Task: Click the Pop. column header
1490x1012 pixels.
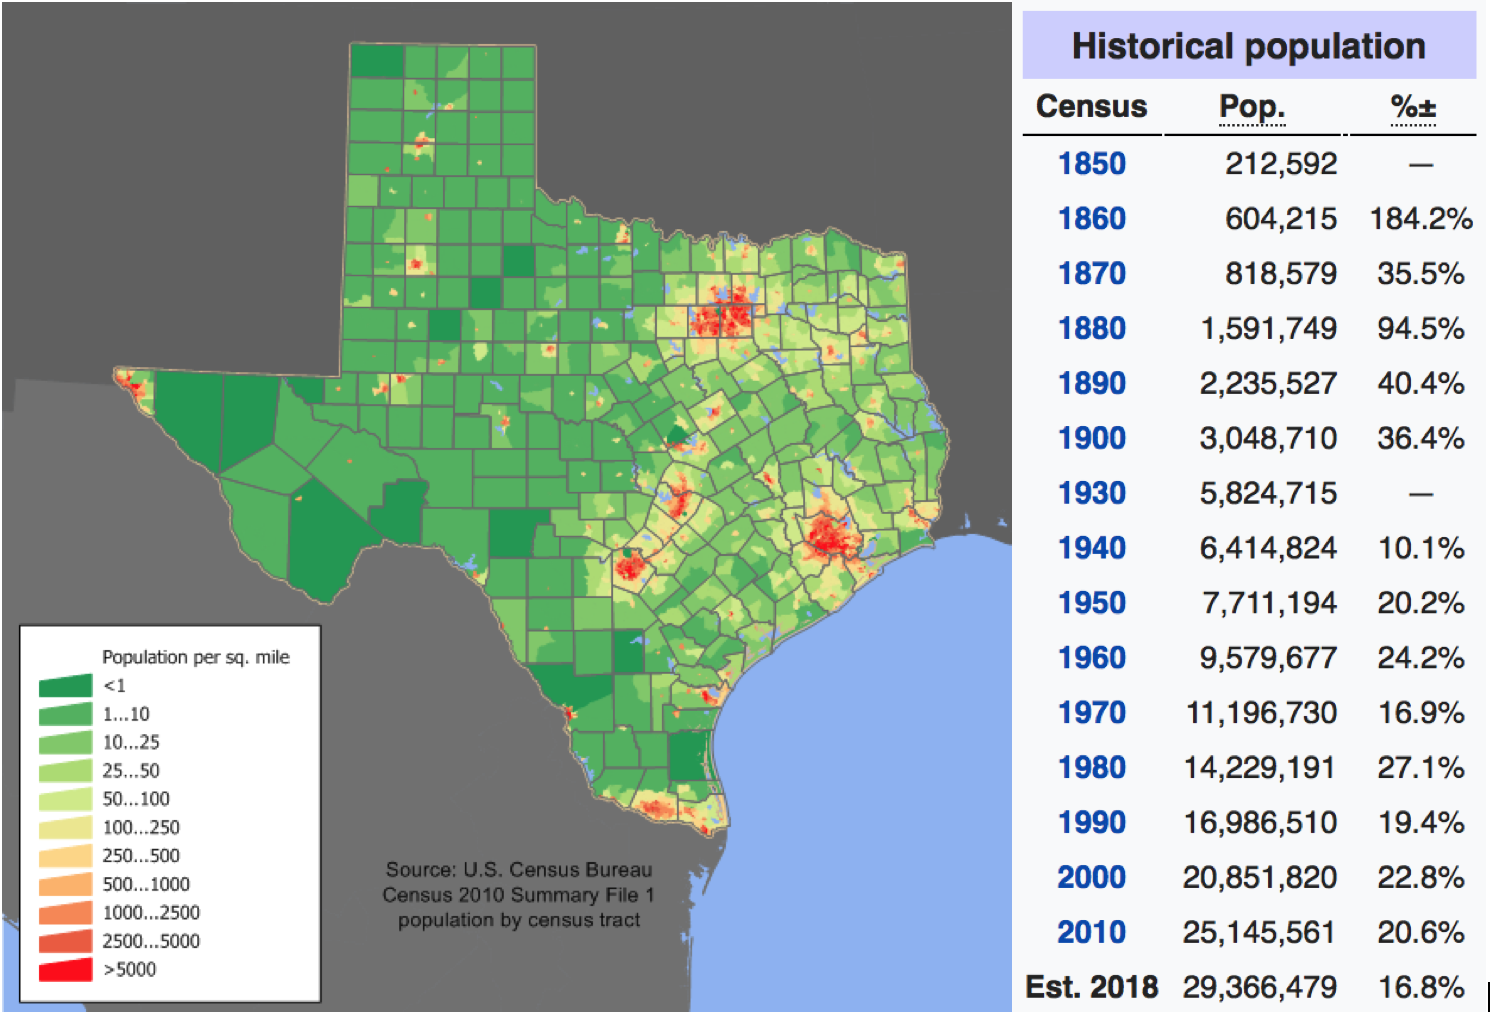Action: click(x=1252, y=108)
